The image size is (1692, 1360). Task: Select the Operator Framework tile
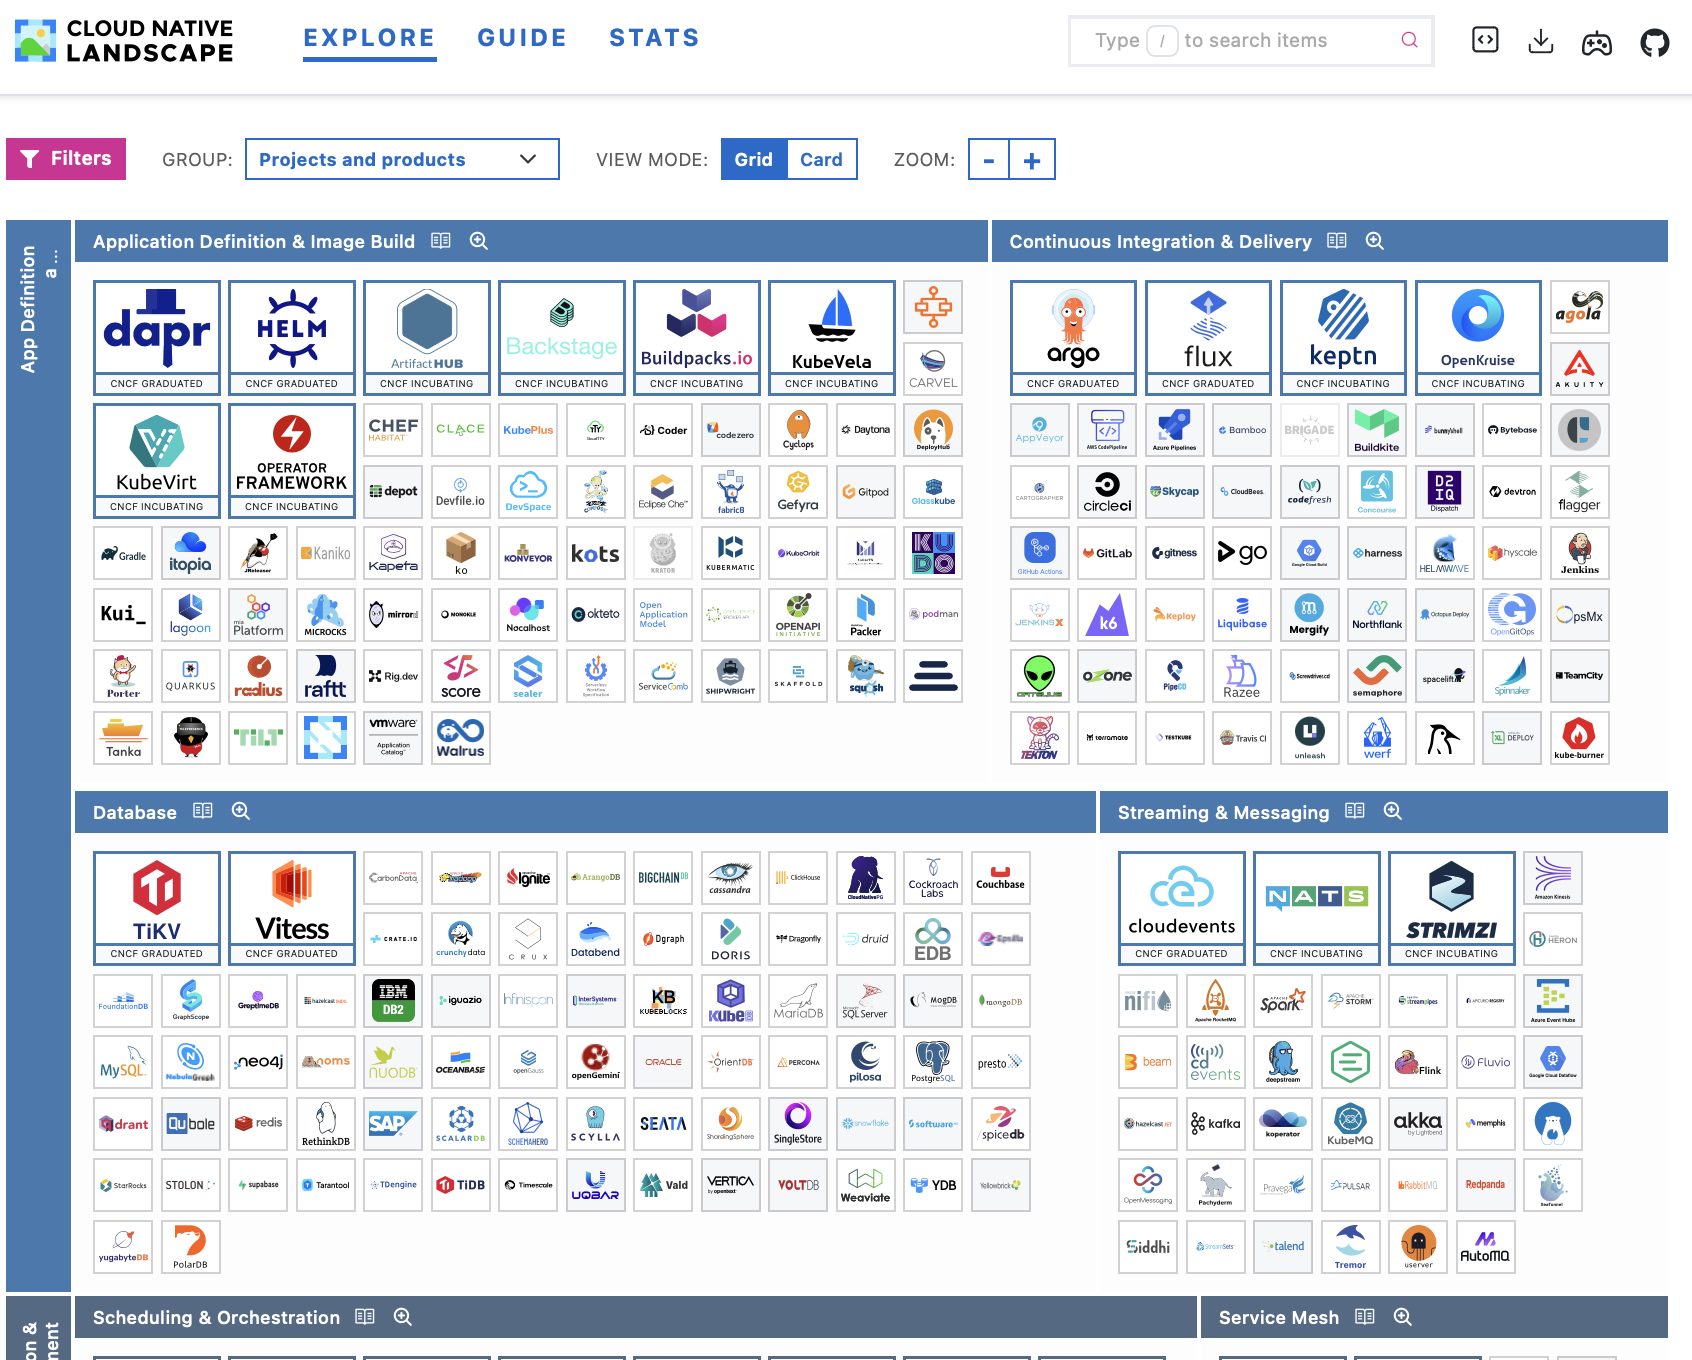(x=292, y=460)
